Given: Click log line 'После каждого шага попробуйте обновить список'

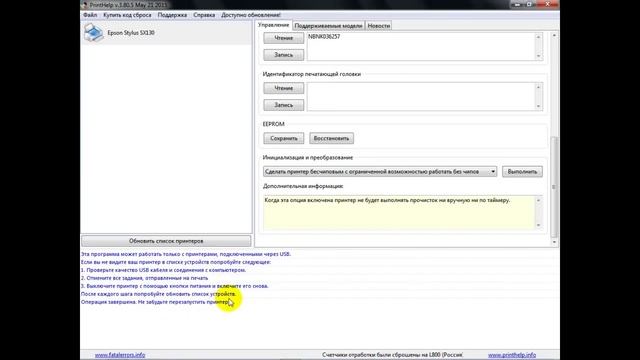Looking at the screenshot, I should click(x=158, y=294).
